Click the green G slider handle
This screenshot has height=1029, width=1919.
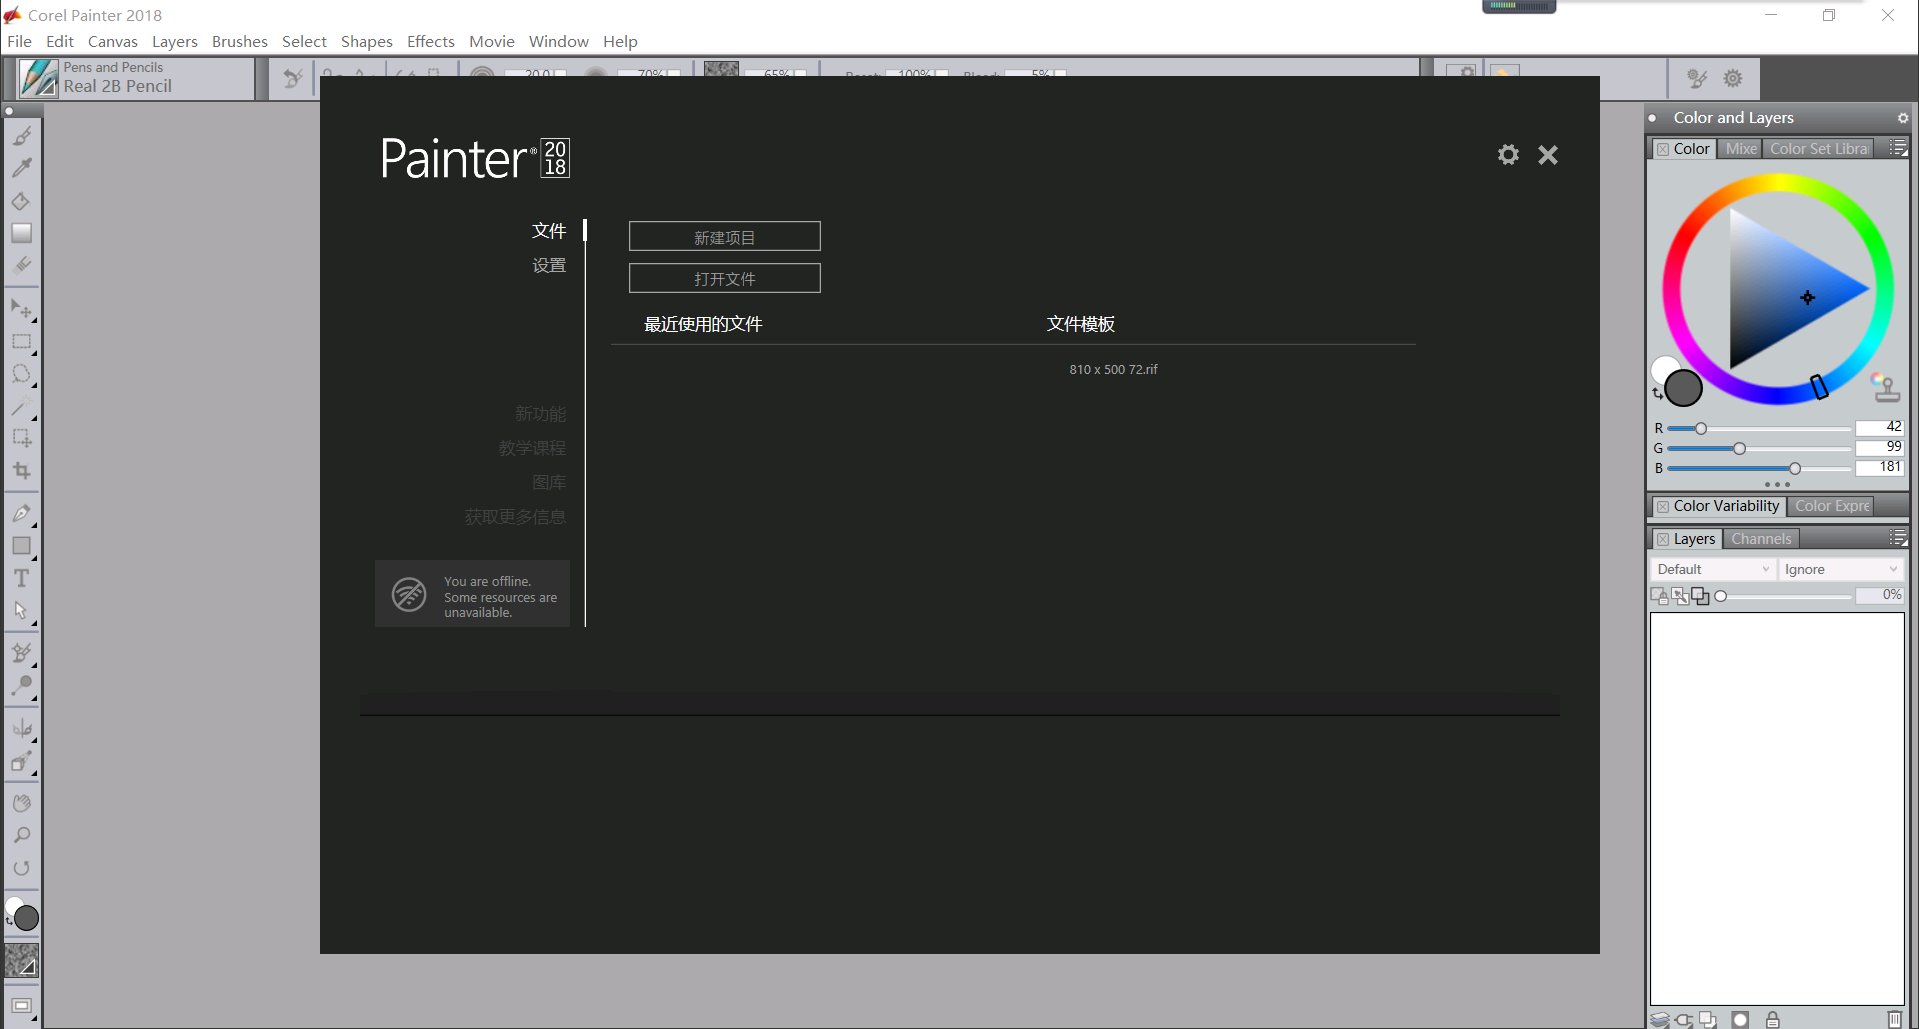(1740, 448)
